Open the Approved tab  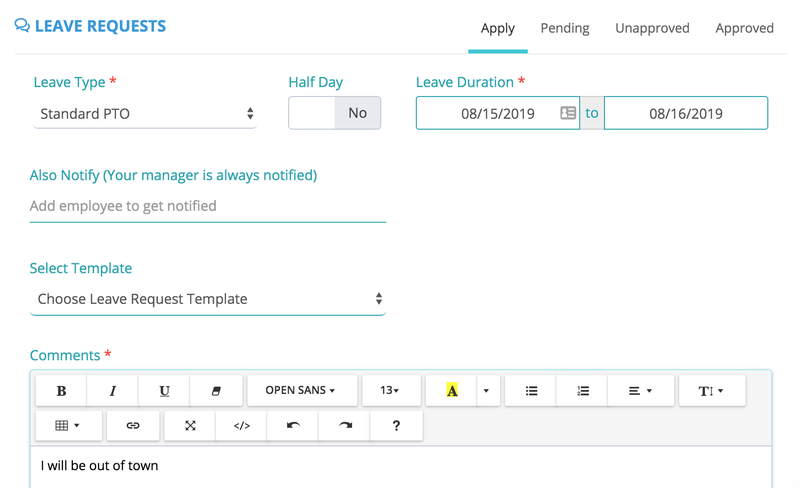pyautogui.click(x=744, y=28)
